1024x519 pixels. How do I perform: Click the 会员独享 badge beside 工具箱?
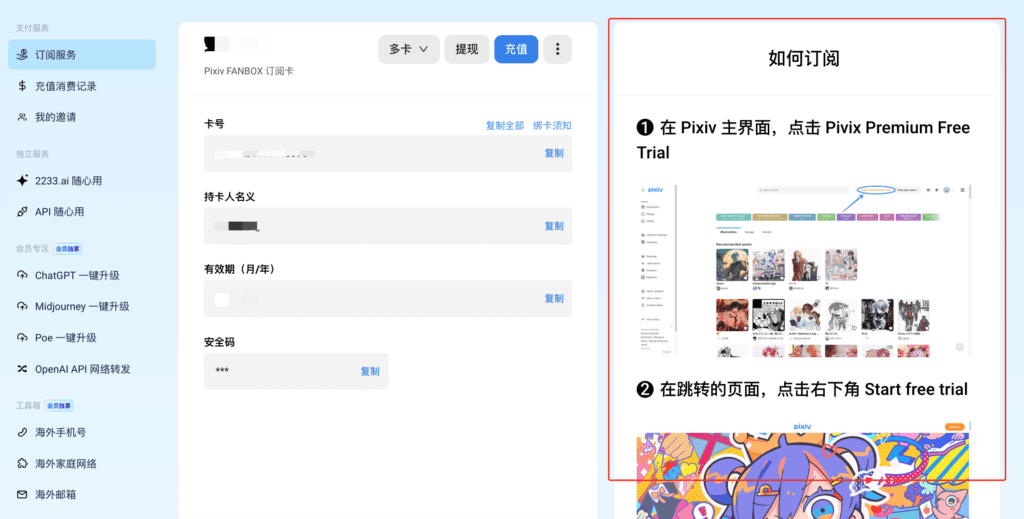59,405
